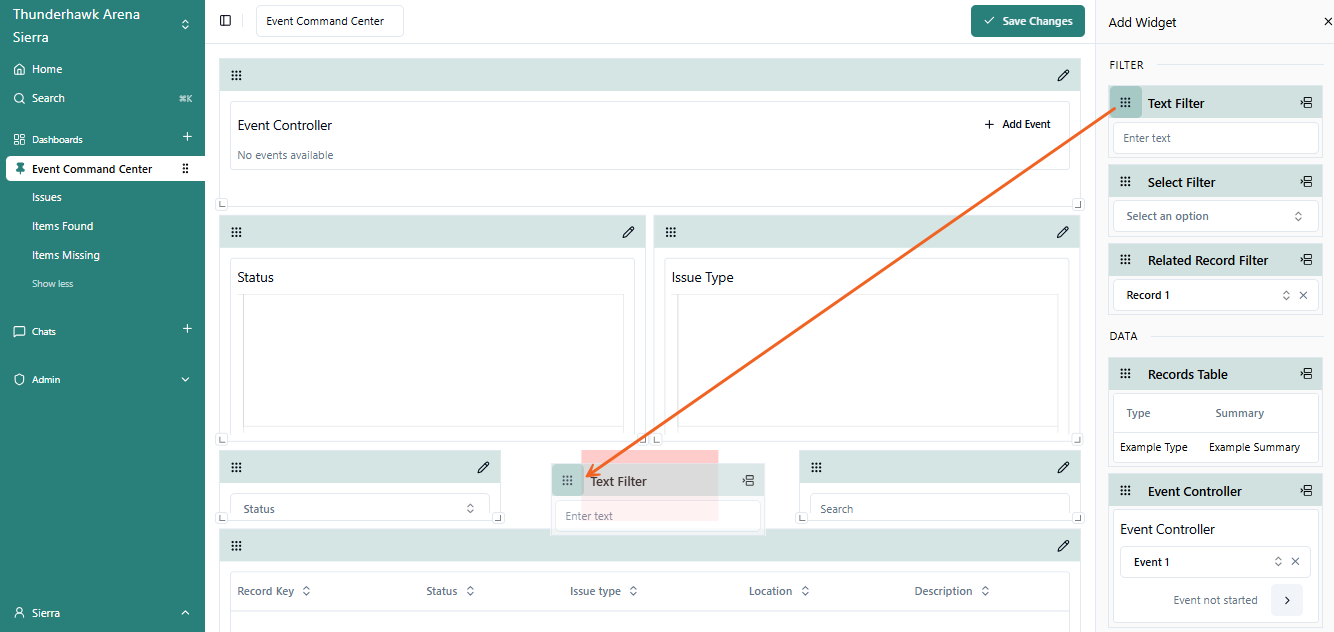Expand the Admin section chevron
Image resolution: width=1334 pixels, height=632 pixels.
click(185, 380)
